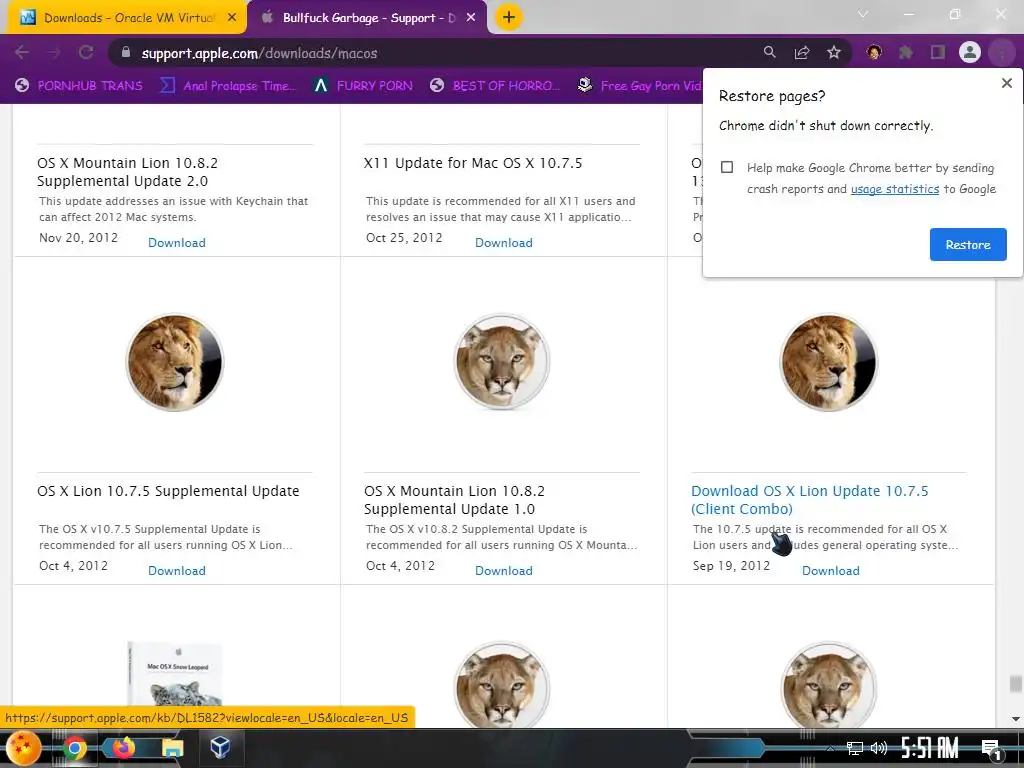This screenshot has height=768, width=1024.
Task: Open a new tab with plus button
Action: [x=509, y=17]
